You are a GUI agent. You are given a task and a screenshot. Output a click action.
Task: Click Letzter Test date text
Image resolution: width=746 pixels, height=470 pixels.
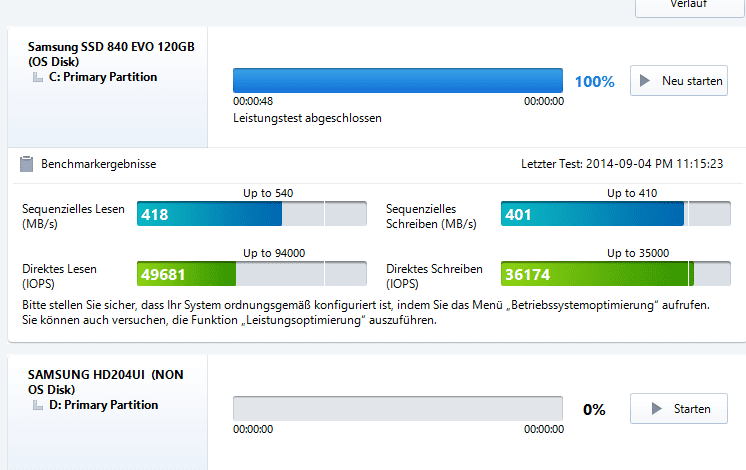(x=622, y=164)
